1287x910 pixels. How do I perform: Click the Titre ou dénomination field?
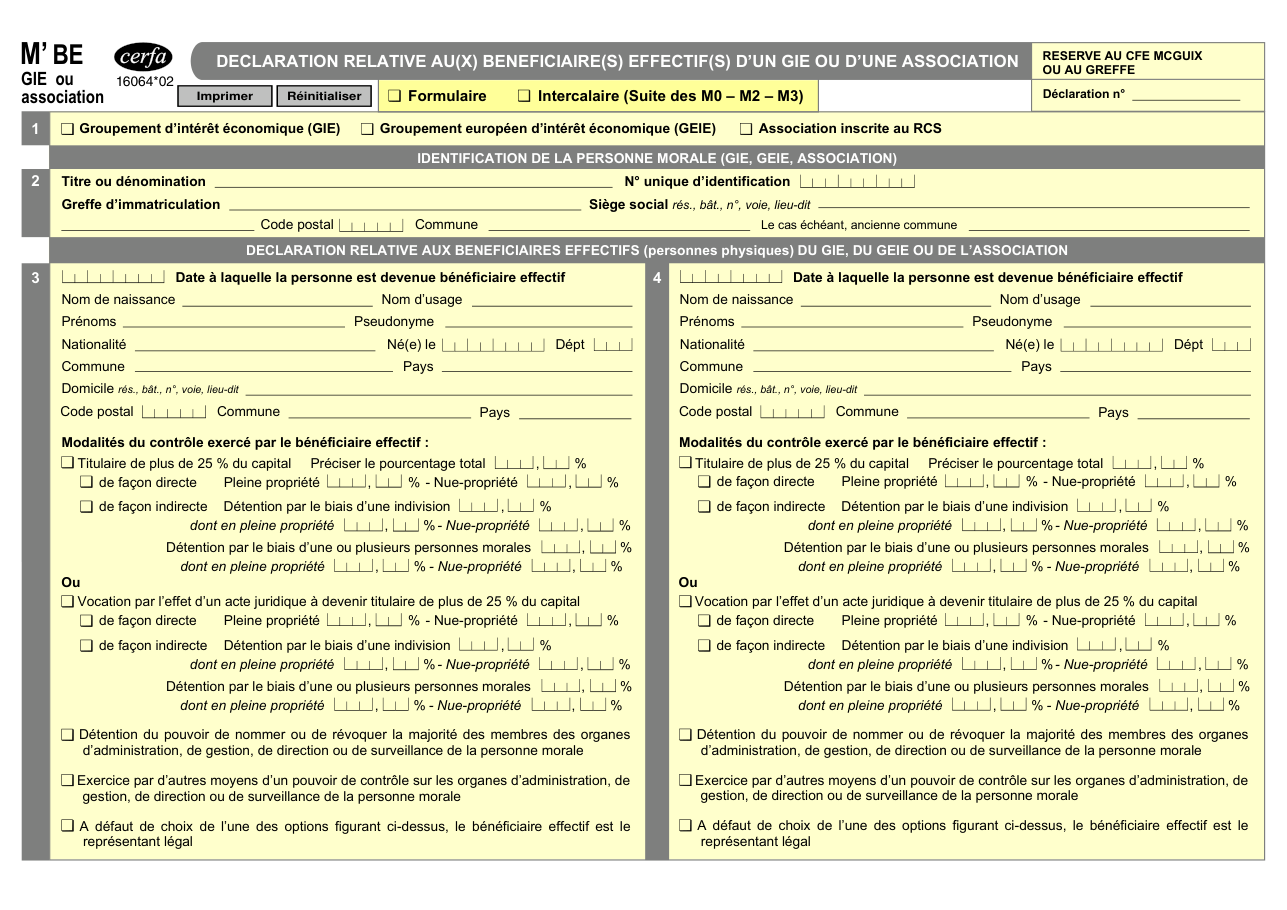click(413, 181)
